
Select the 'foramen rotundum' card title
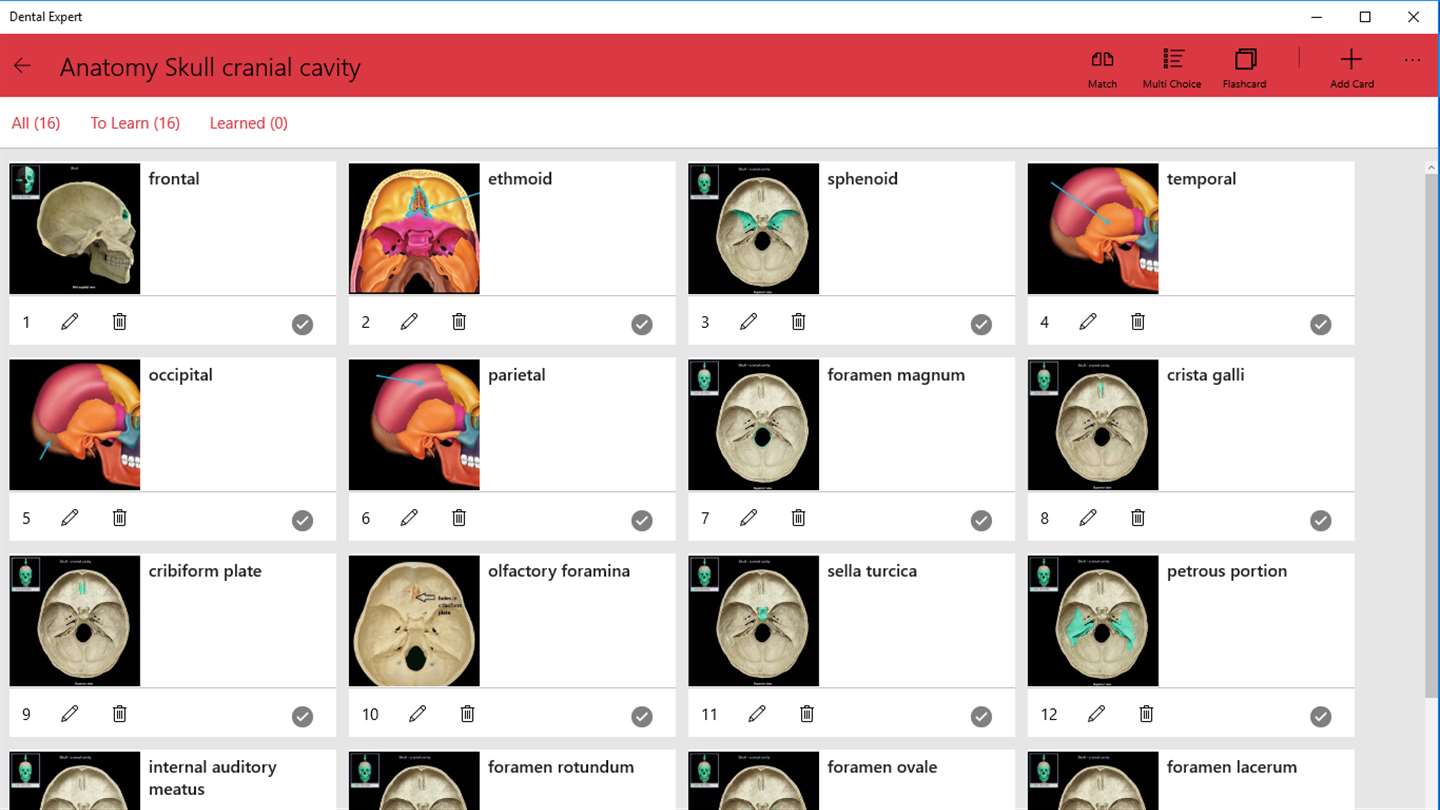561,767
